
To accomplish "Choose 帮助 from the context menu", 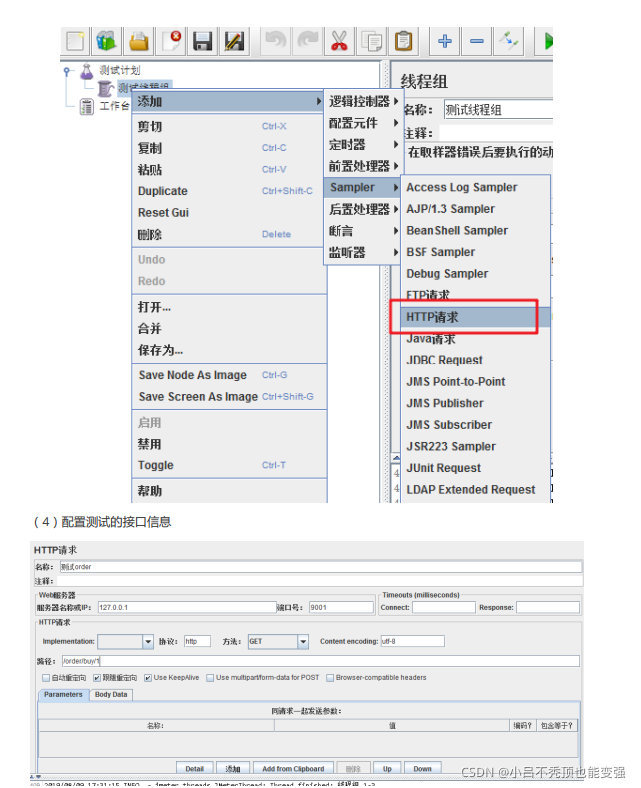I will pos(228,491).
